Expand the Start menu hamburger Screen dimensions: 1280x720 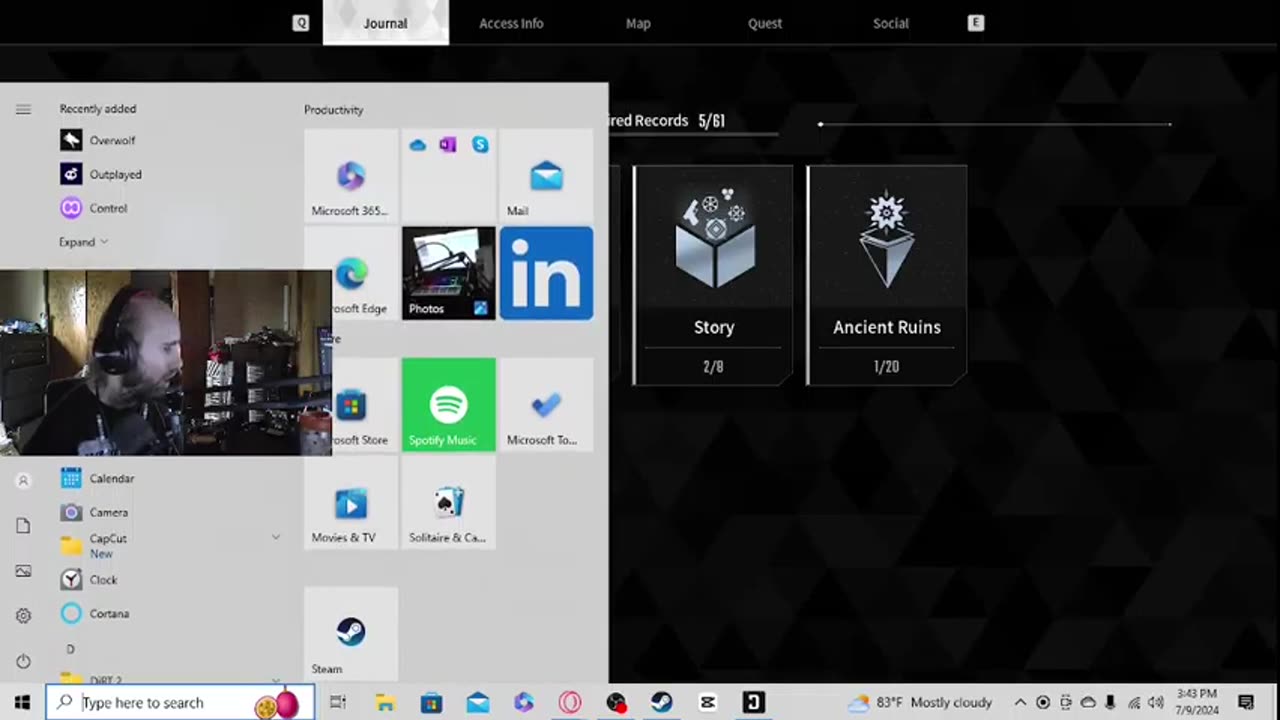pos(23,109)
